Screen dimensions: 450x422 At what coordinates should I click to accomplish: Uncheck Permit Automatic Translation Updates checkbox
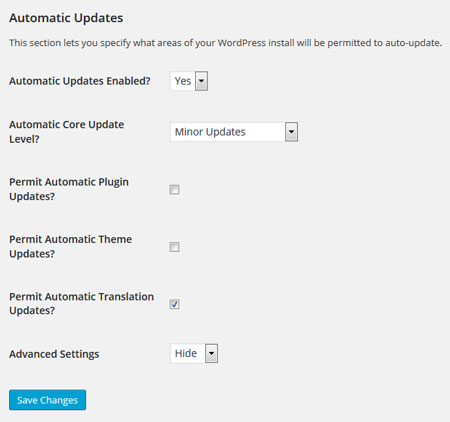(174, 304)
